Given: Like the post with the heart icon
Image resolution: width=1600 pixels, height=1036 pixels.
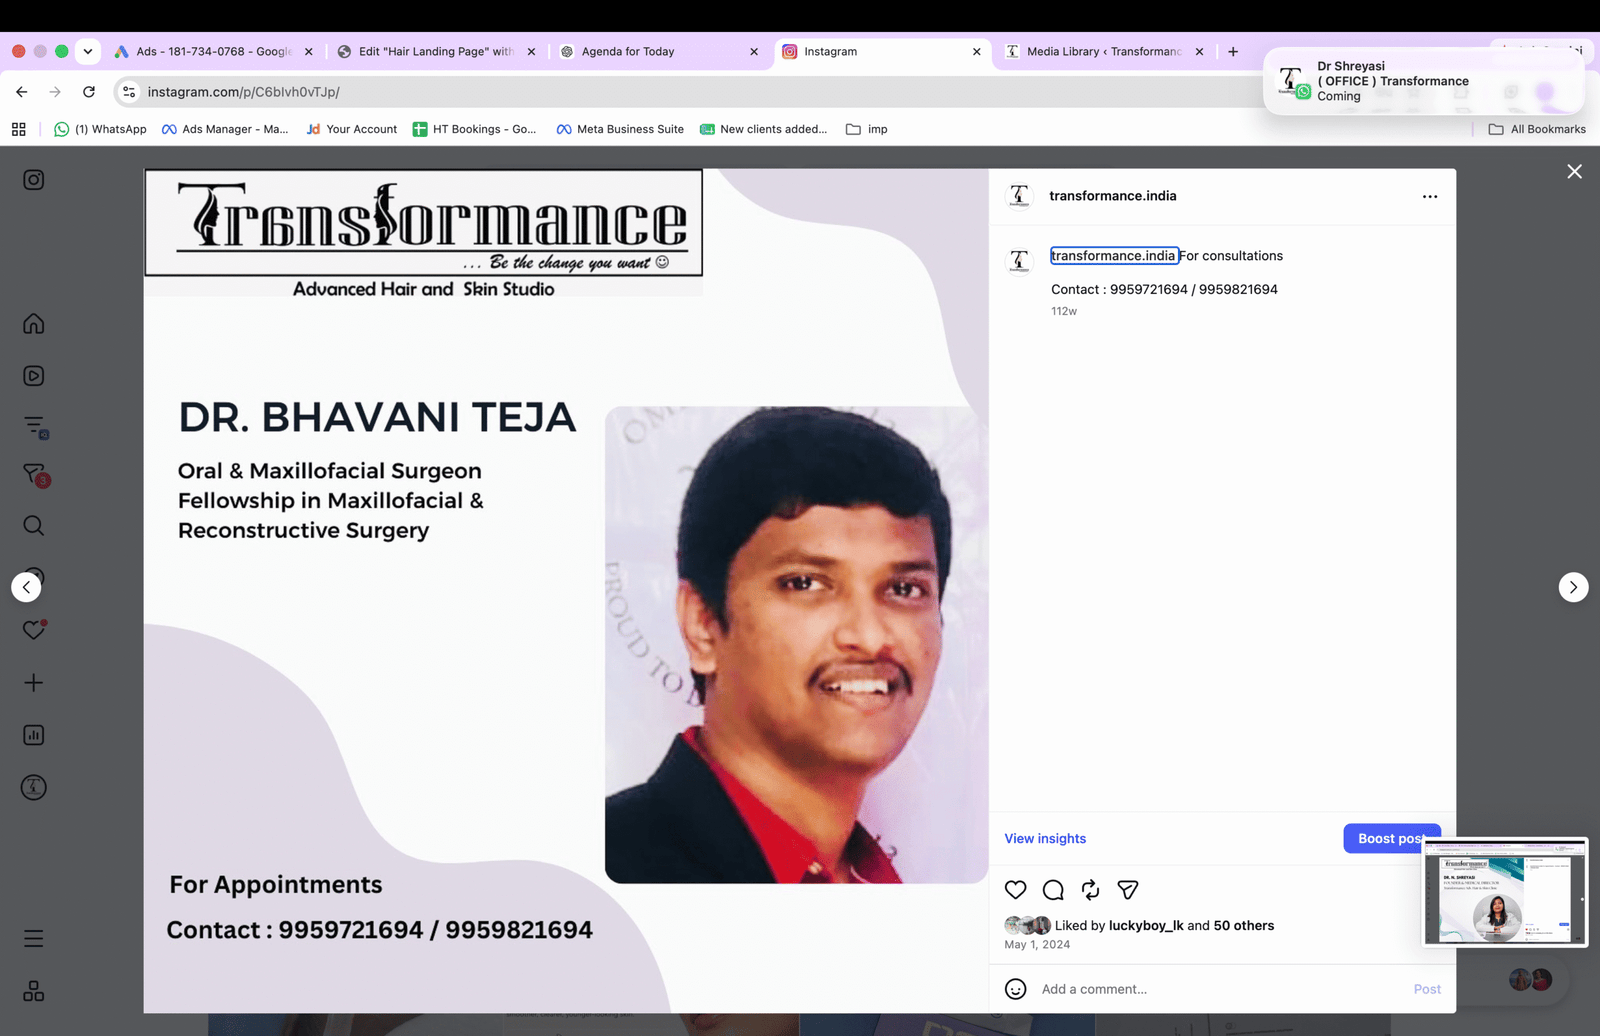Looking at the screenshot, I should point(1015,890).
